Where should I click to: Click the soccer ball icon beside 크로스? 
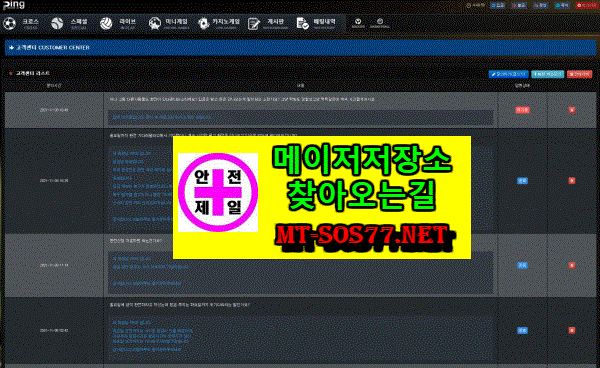(10, 24)
